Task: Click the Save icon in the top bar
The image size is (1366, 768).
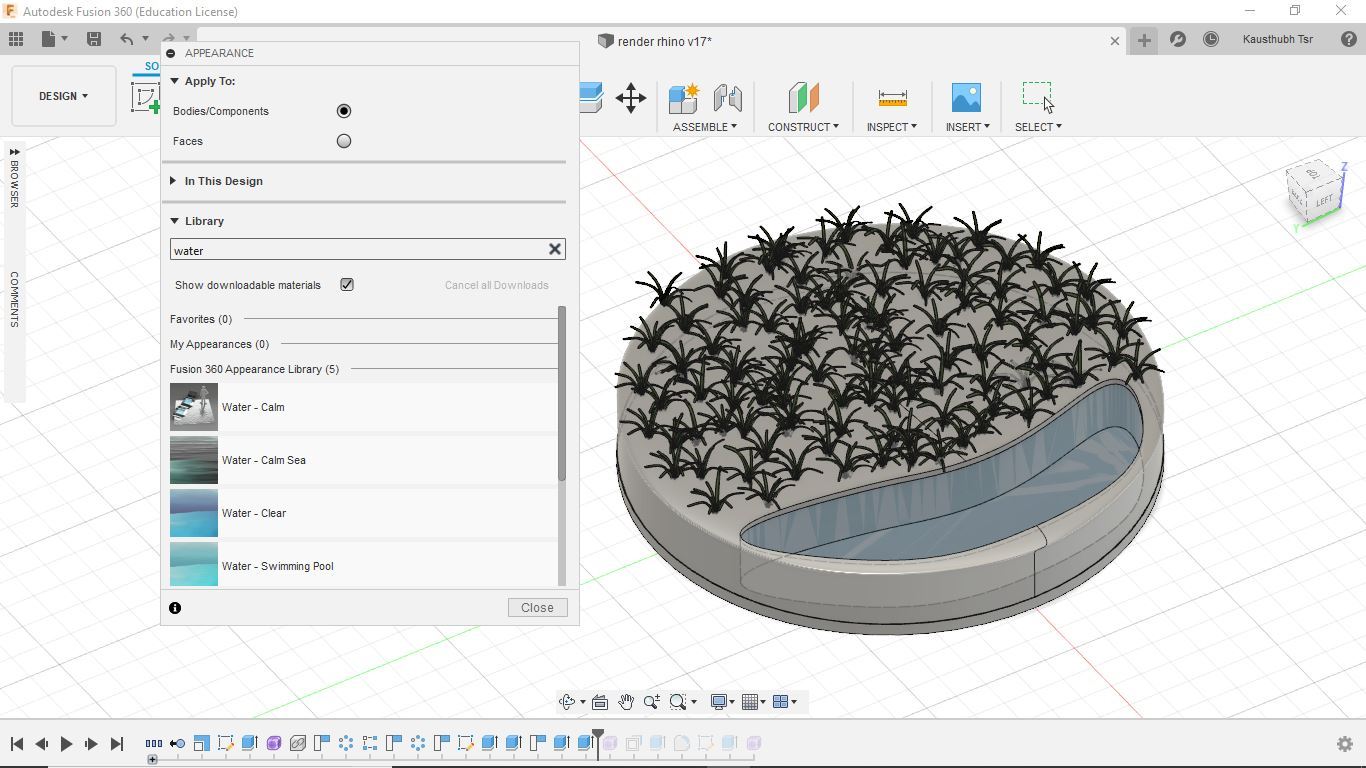Action: pos(94,39)
